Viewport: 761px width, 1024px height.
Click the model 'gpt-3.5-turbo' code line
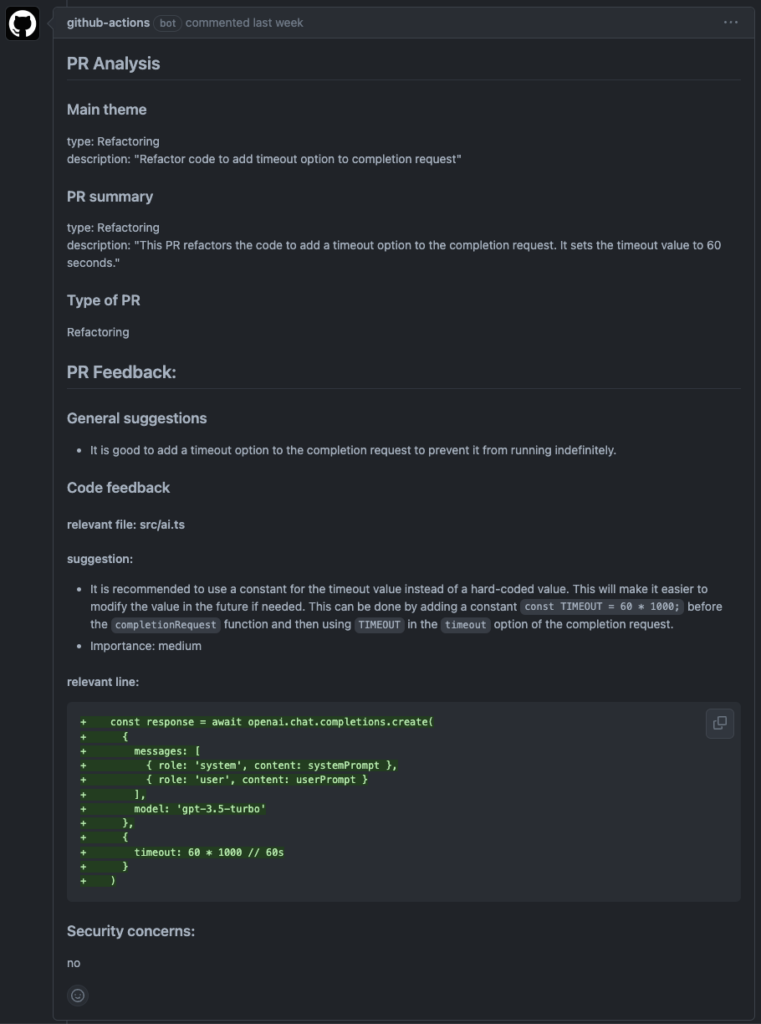(x=200, y=808)
